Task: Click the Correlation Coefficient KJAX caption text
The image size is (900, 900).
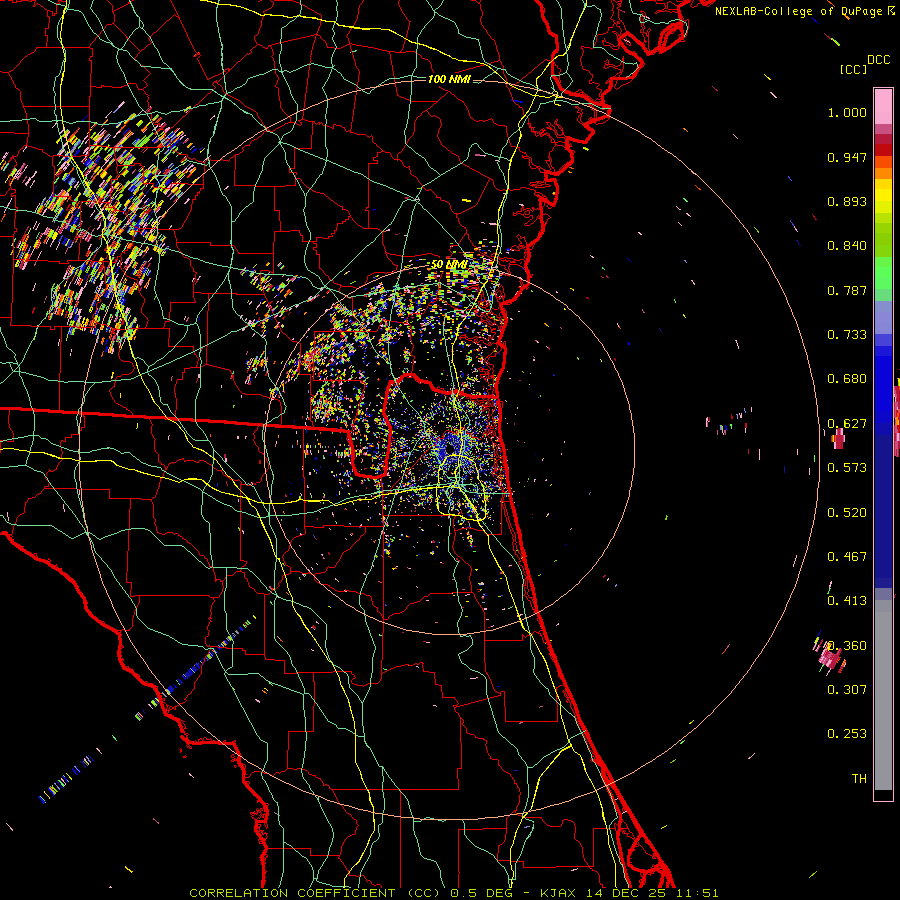Action: pos(453,893)
